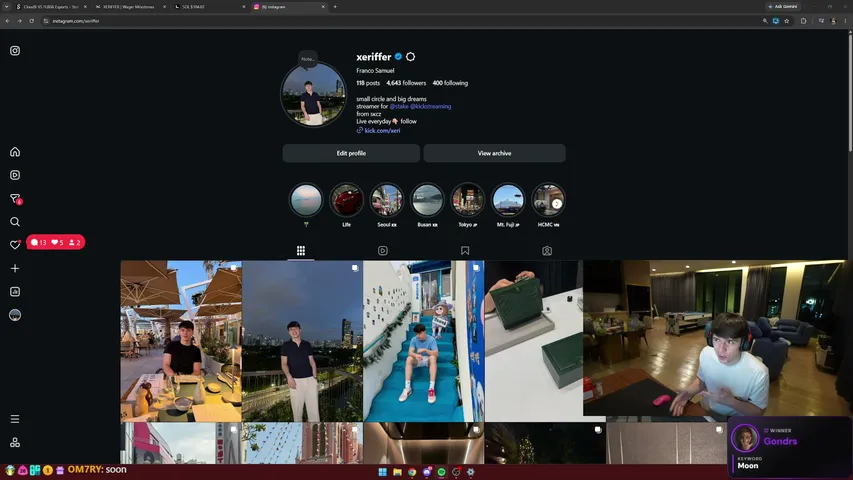Click the xeriffer profile picture
This screenshot has width=853, height=480.
coord(313,95)
